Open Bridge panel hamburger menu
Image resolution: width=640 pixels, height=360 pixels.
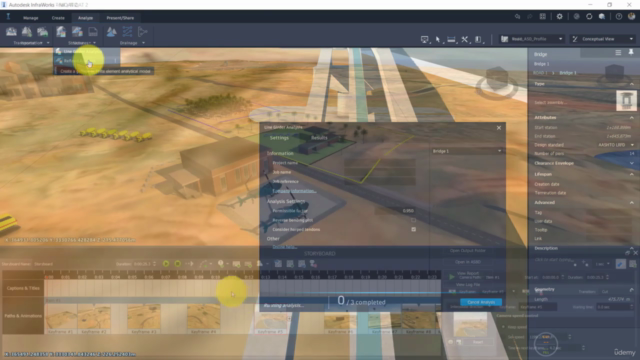[x=618, y=53]
